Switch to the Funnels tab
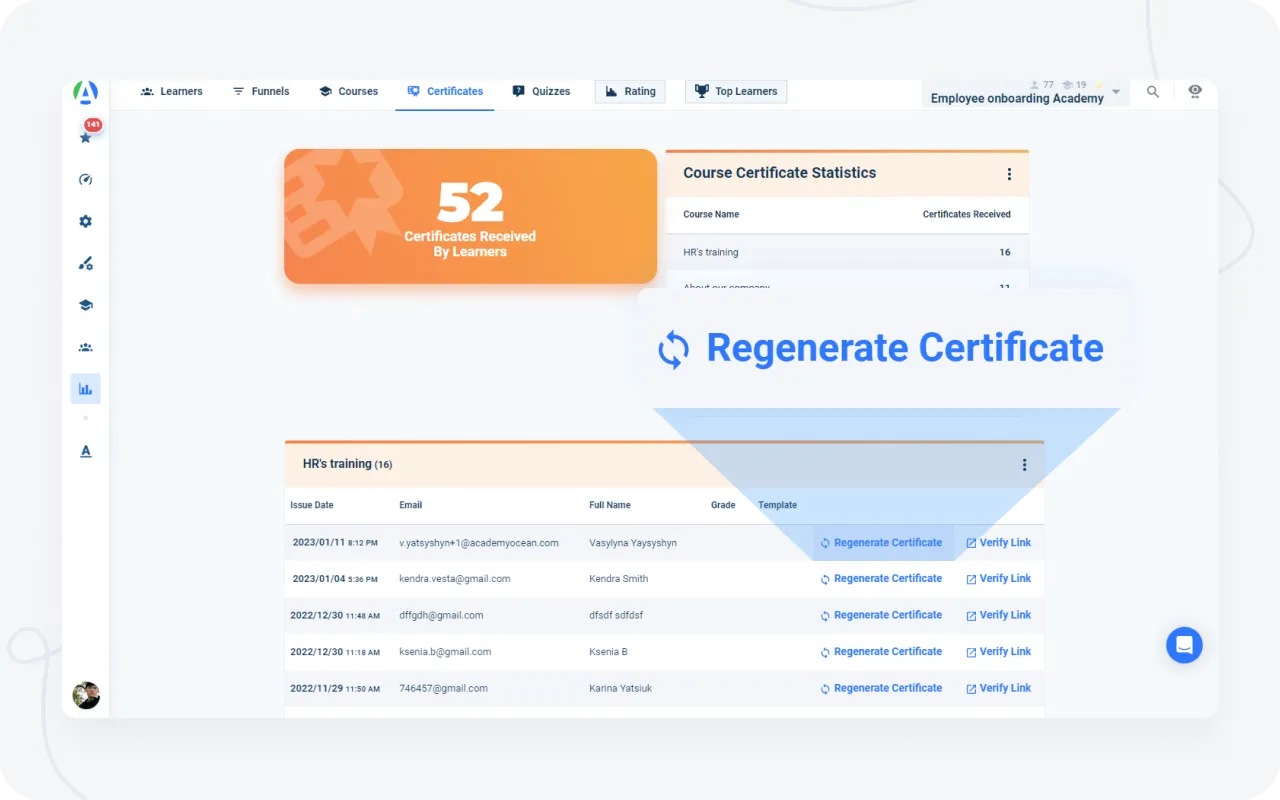Screen dimensions: 1280x800 click(x=261, y=91)
